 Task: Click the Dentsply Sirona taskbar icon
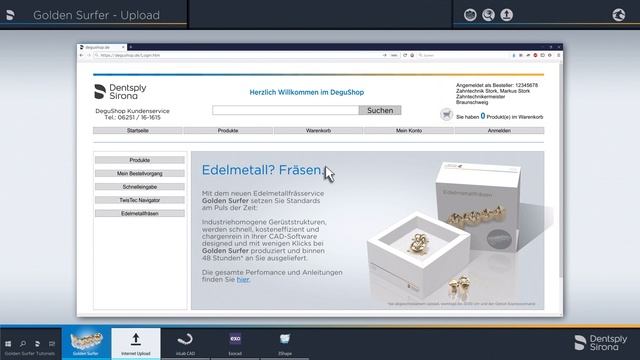tap(37, 344)
